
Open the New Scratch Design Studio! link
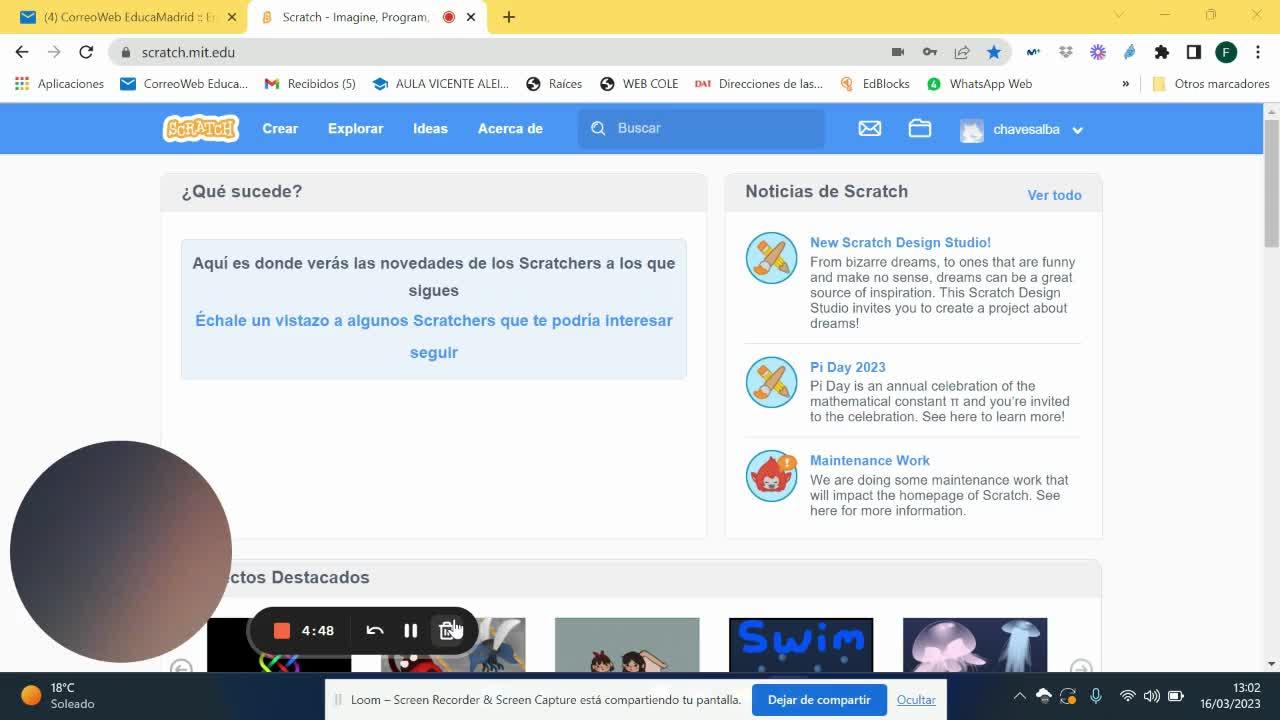[900, 242]
